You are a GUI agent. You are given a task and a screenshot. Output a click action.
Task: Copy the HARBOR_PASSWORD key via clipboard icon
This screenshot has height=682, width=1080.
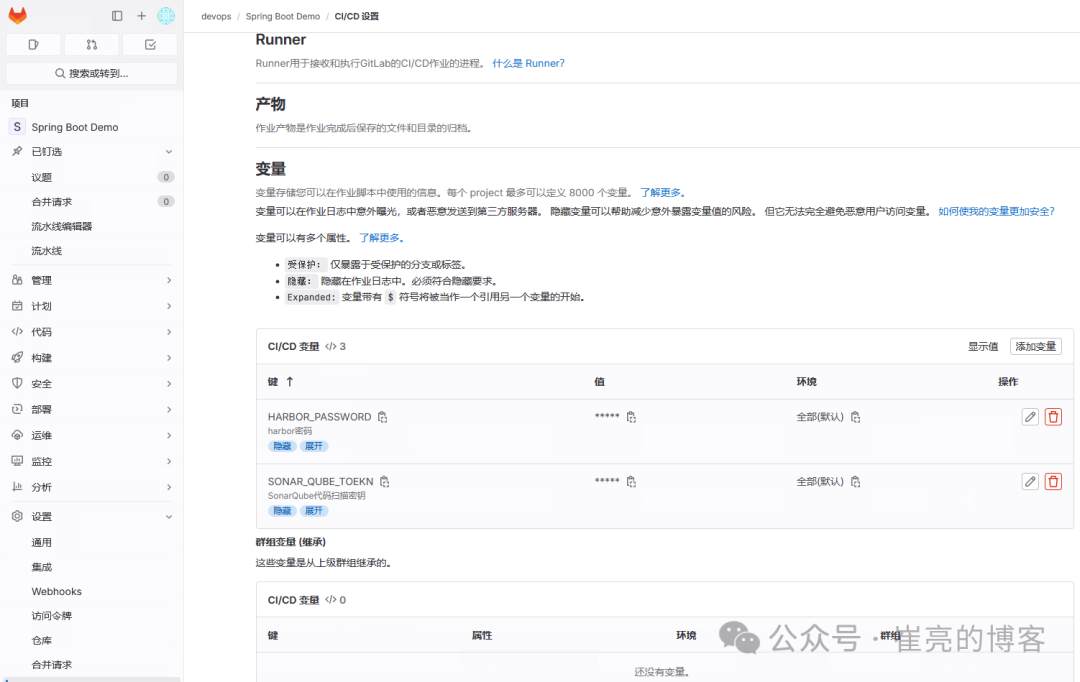pyautogui.click(x=382, y=416)
